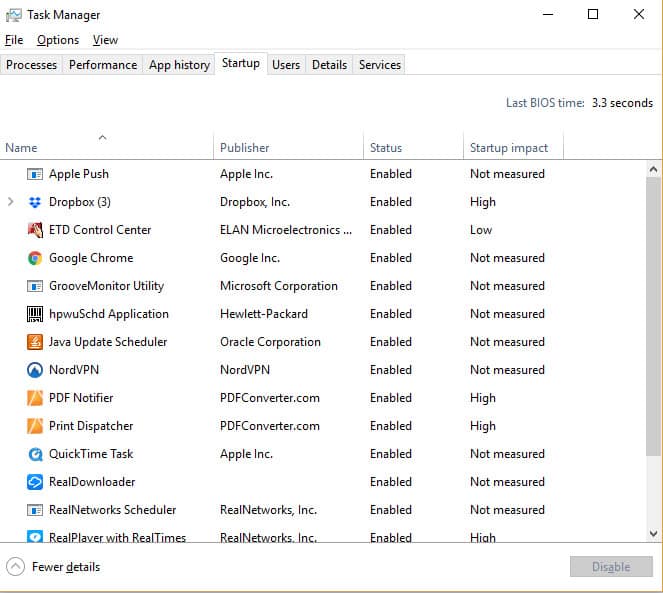Expand the Dropbox (3) group
The image size is (663, 593).
[11, 202]
